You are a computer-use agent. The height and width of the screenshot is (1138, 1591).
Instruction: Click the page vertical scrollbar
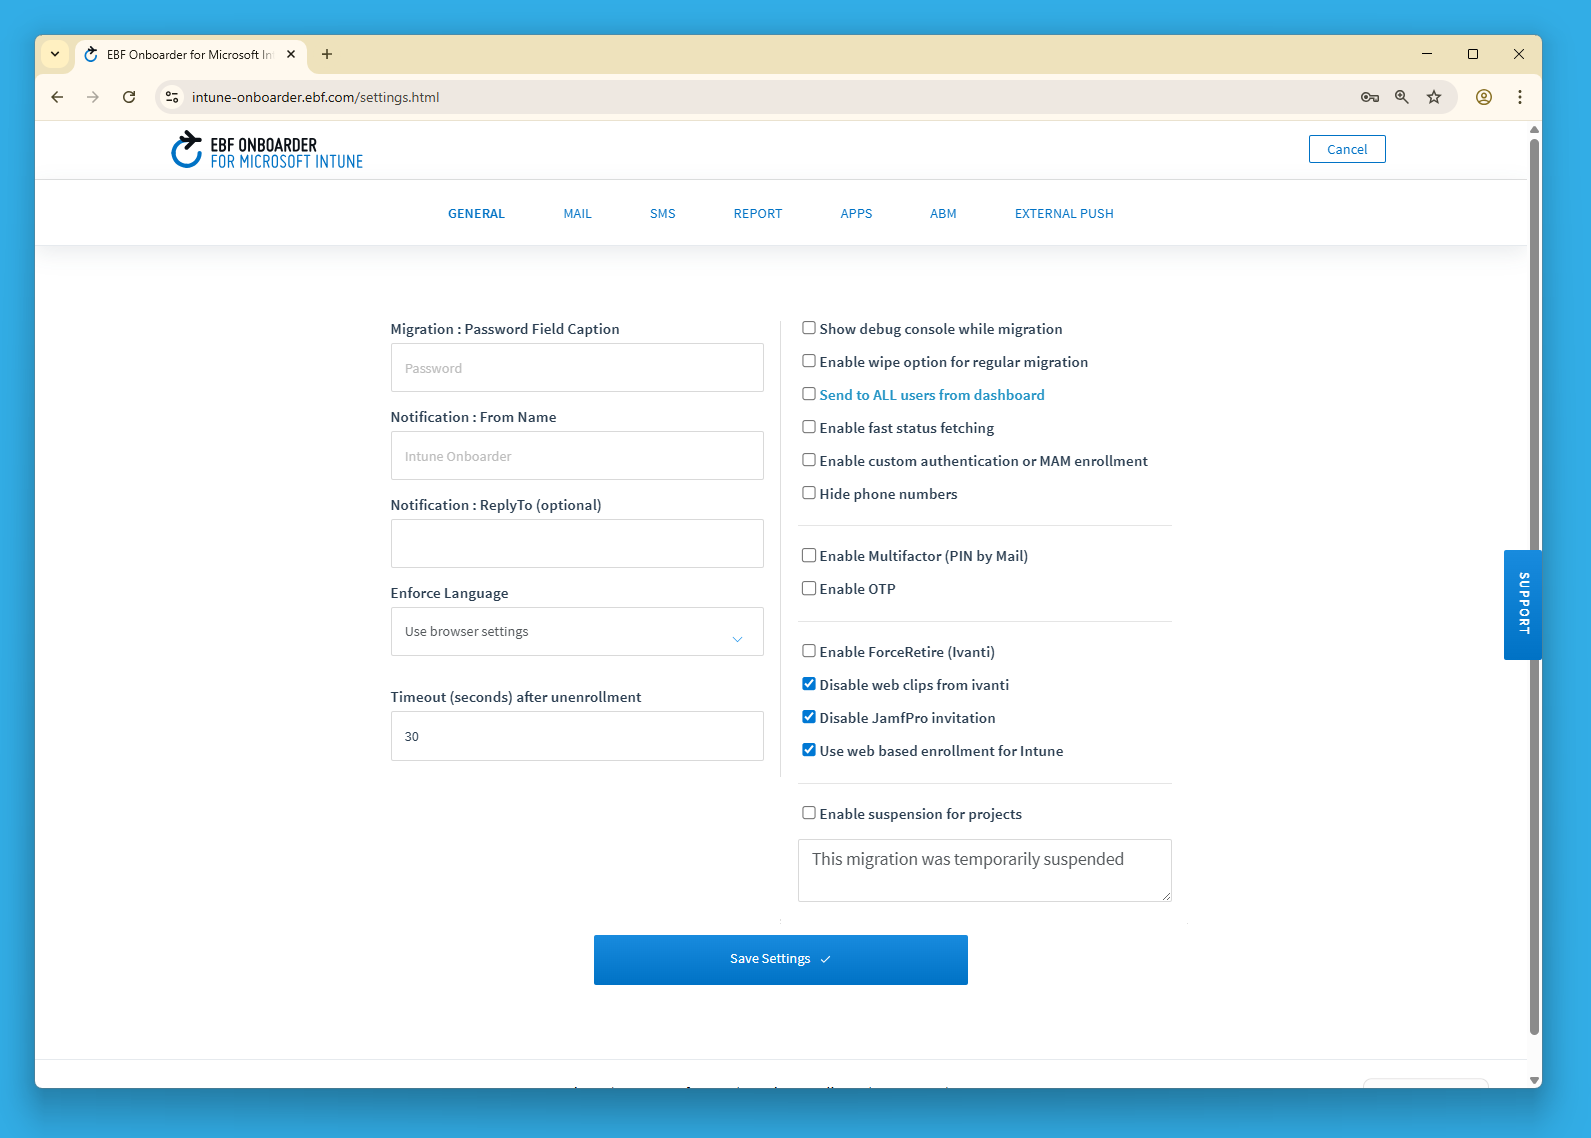pyautogui.click(x=1534, y=586)
